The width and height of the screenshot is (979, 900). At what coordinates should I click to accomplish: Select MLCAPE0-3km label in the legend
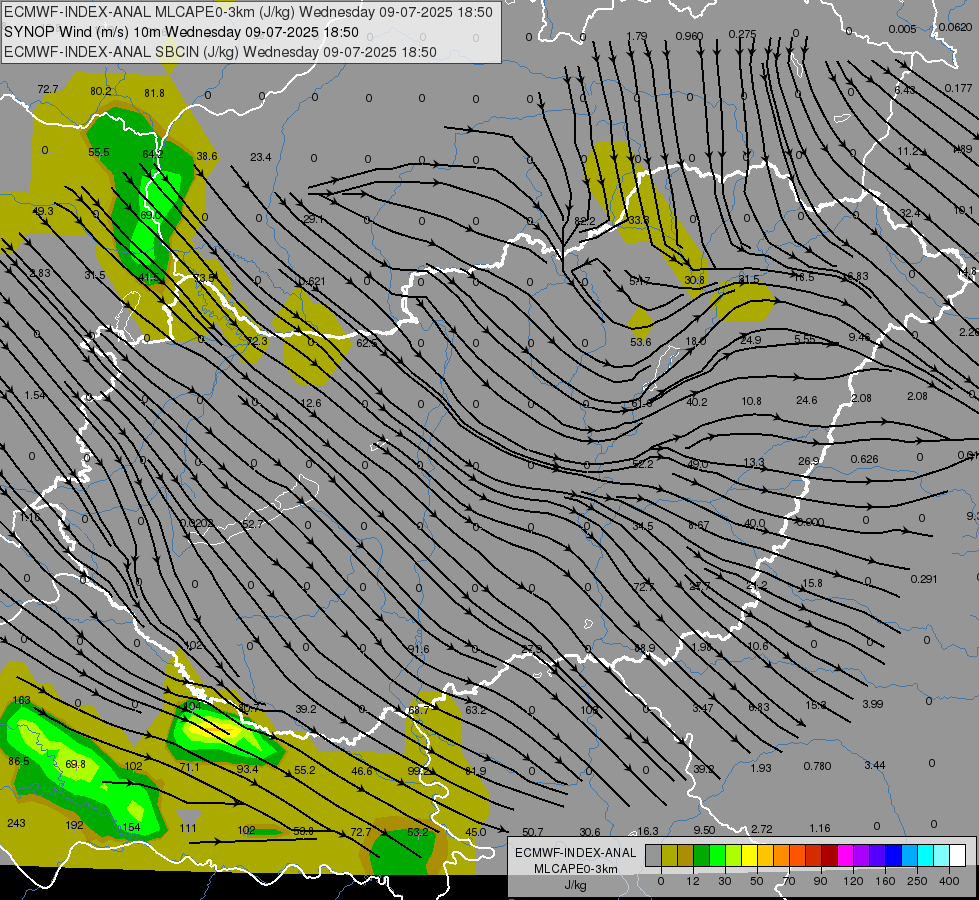(576, 869)
